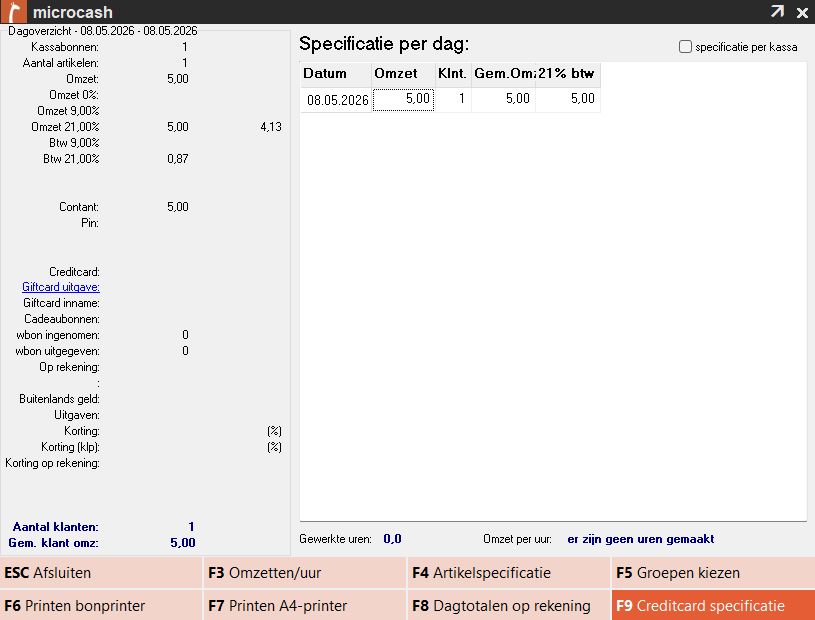Select F8 Dagtotalen op rekening
The width and height of the screenshot is (815, 620).
508,605
